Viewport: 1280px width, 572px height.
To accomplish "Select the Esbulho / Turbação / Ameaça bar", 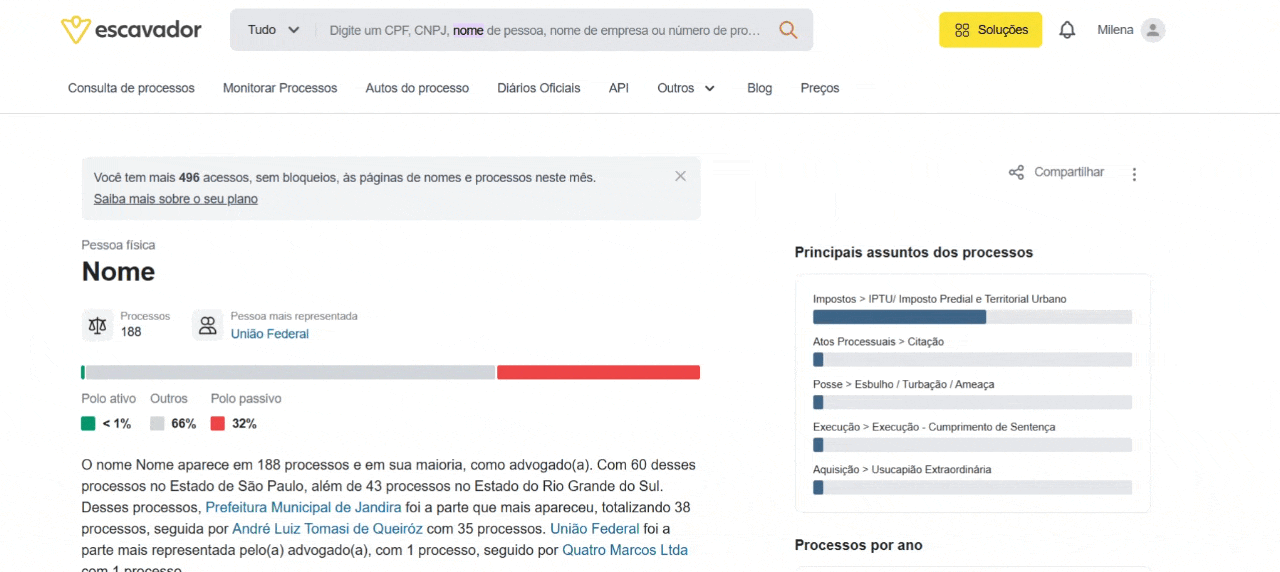I will [972, 402].
